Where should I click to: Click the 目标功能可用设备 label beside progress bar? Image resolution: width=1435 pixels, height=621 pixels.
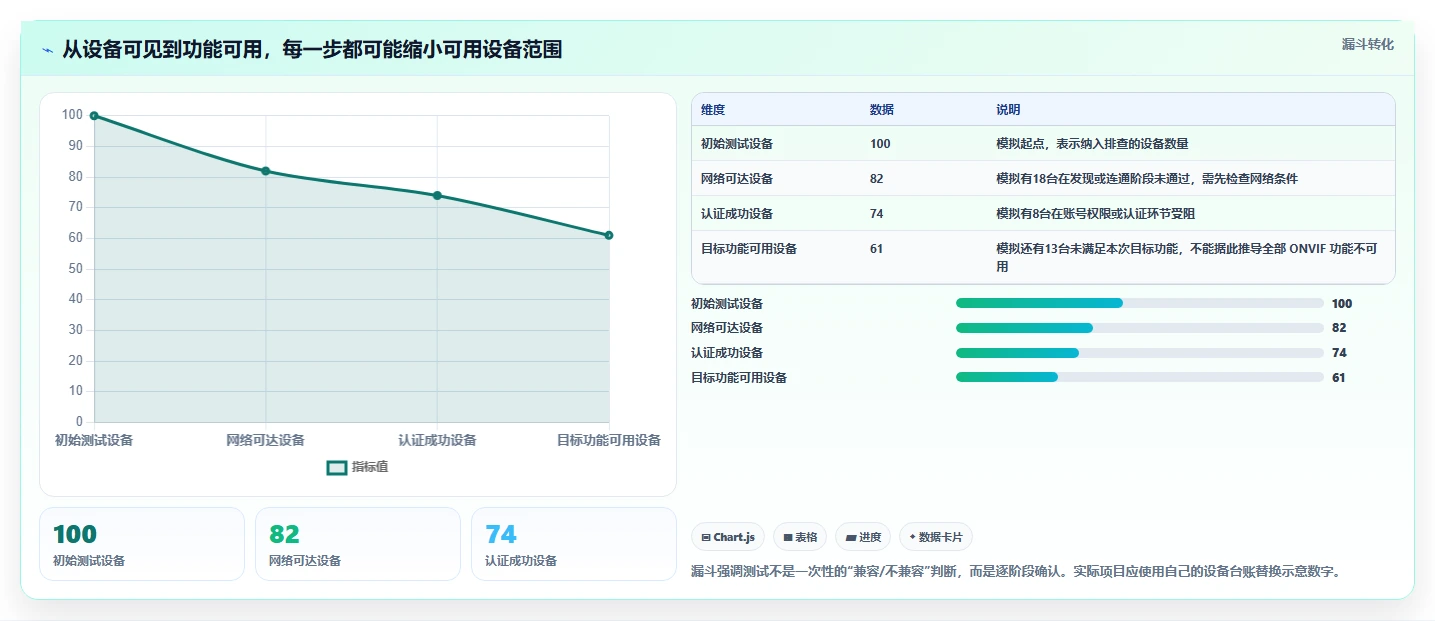739,377
